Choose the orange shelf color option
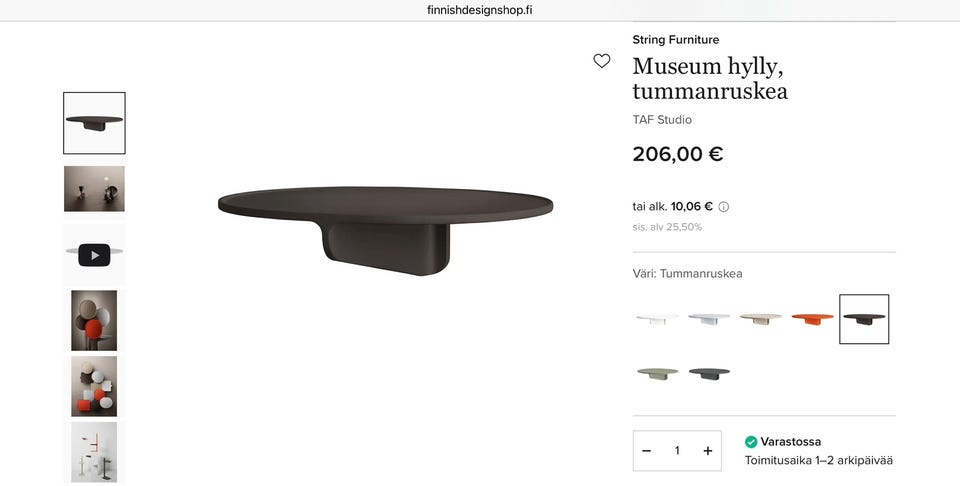This screenshot has width=960, height=486. pos(812,319)
